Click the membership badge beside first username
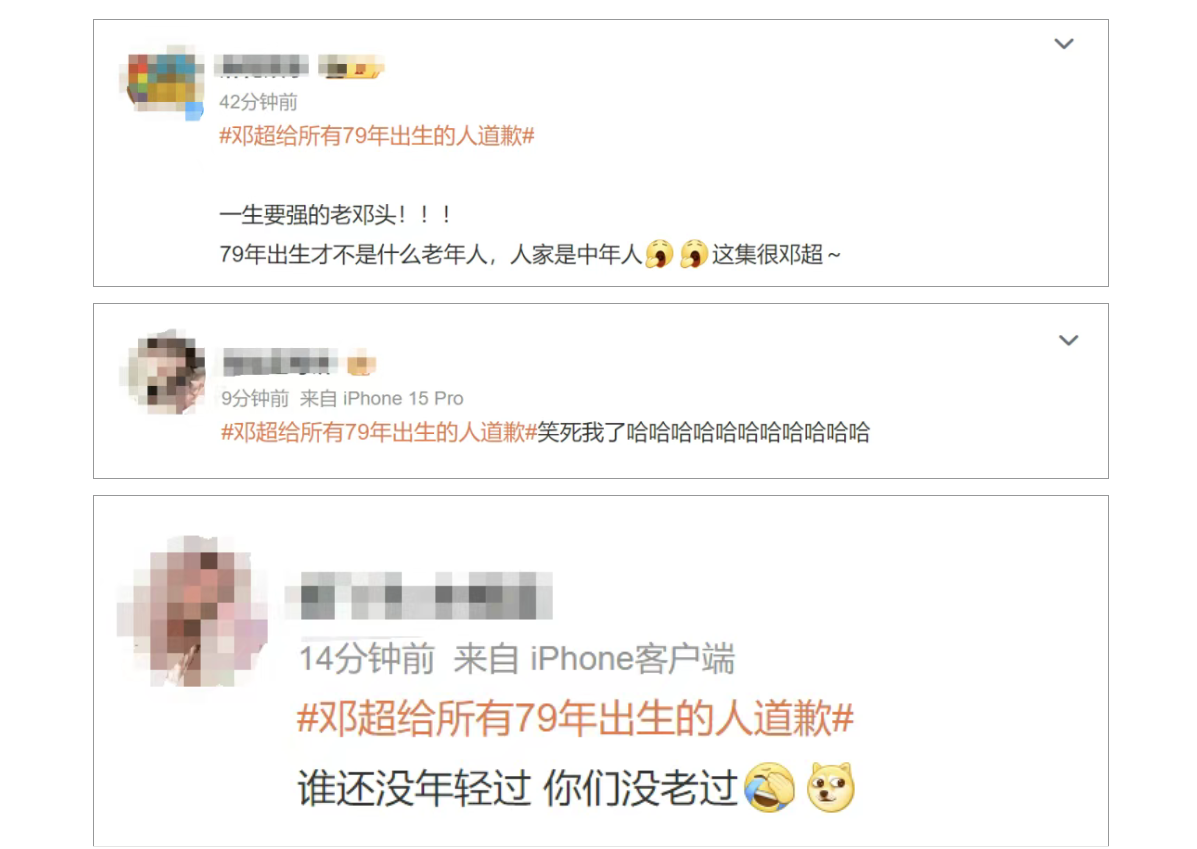Screen dimensions: 1197x849 (x=350, y=66)
